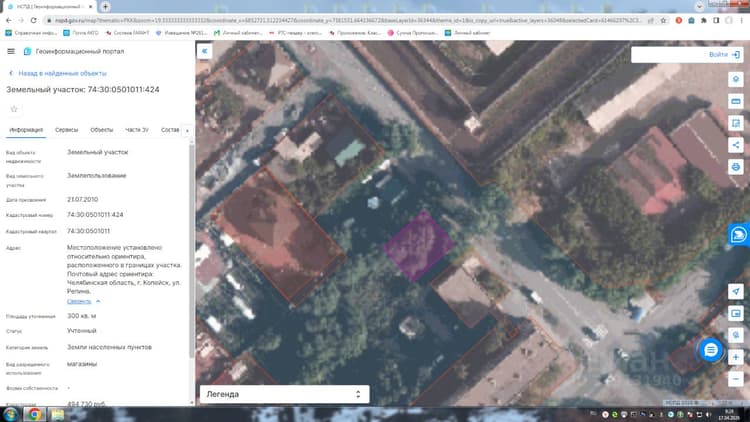
Task: Click the map search field
Action: [668, 55]
